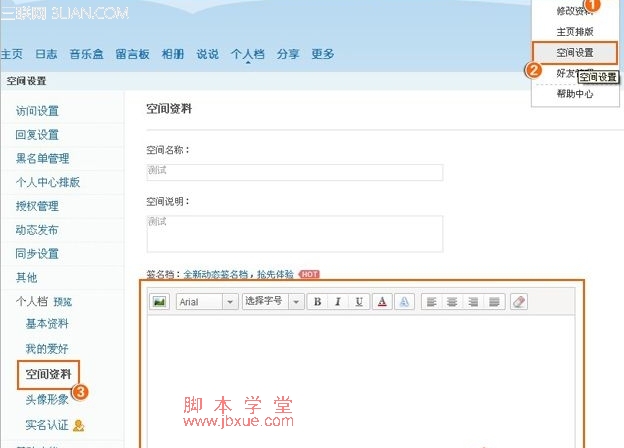624x448 pixels.
Task: Open 基本资料 under 个人档
Action: (x=47, y=324)
